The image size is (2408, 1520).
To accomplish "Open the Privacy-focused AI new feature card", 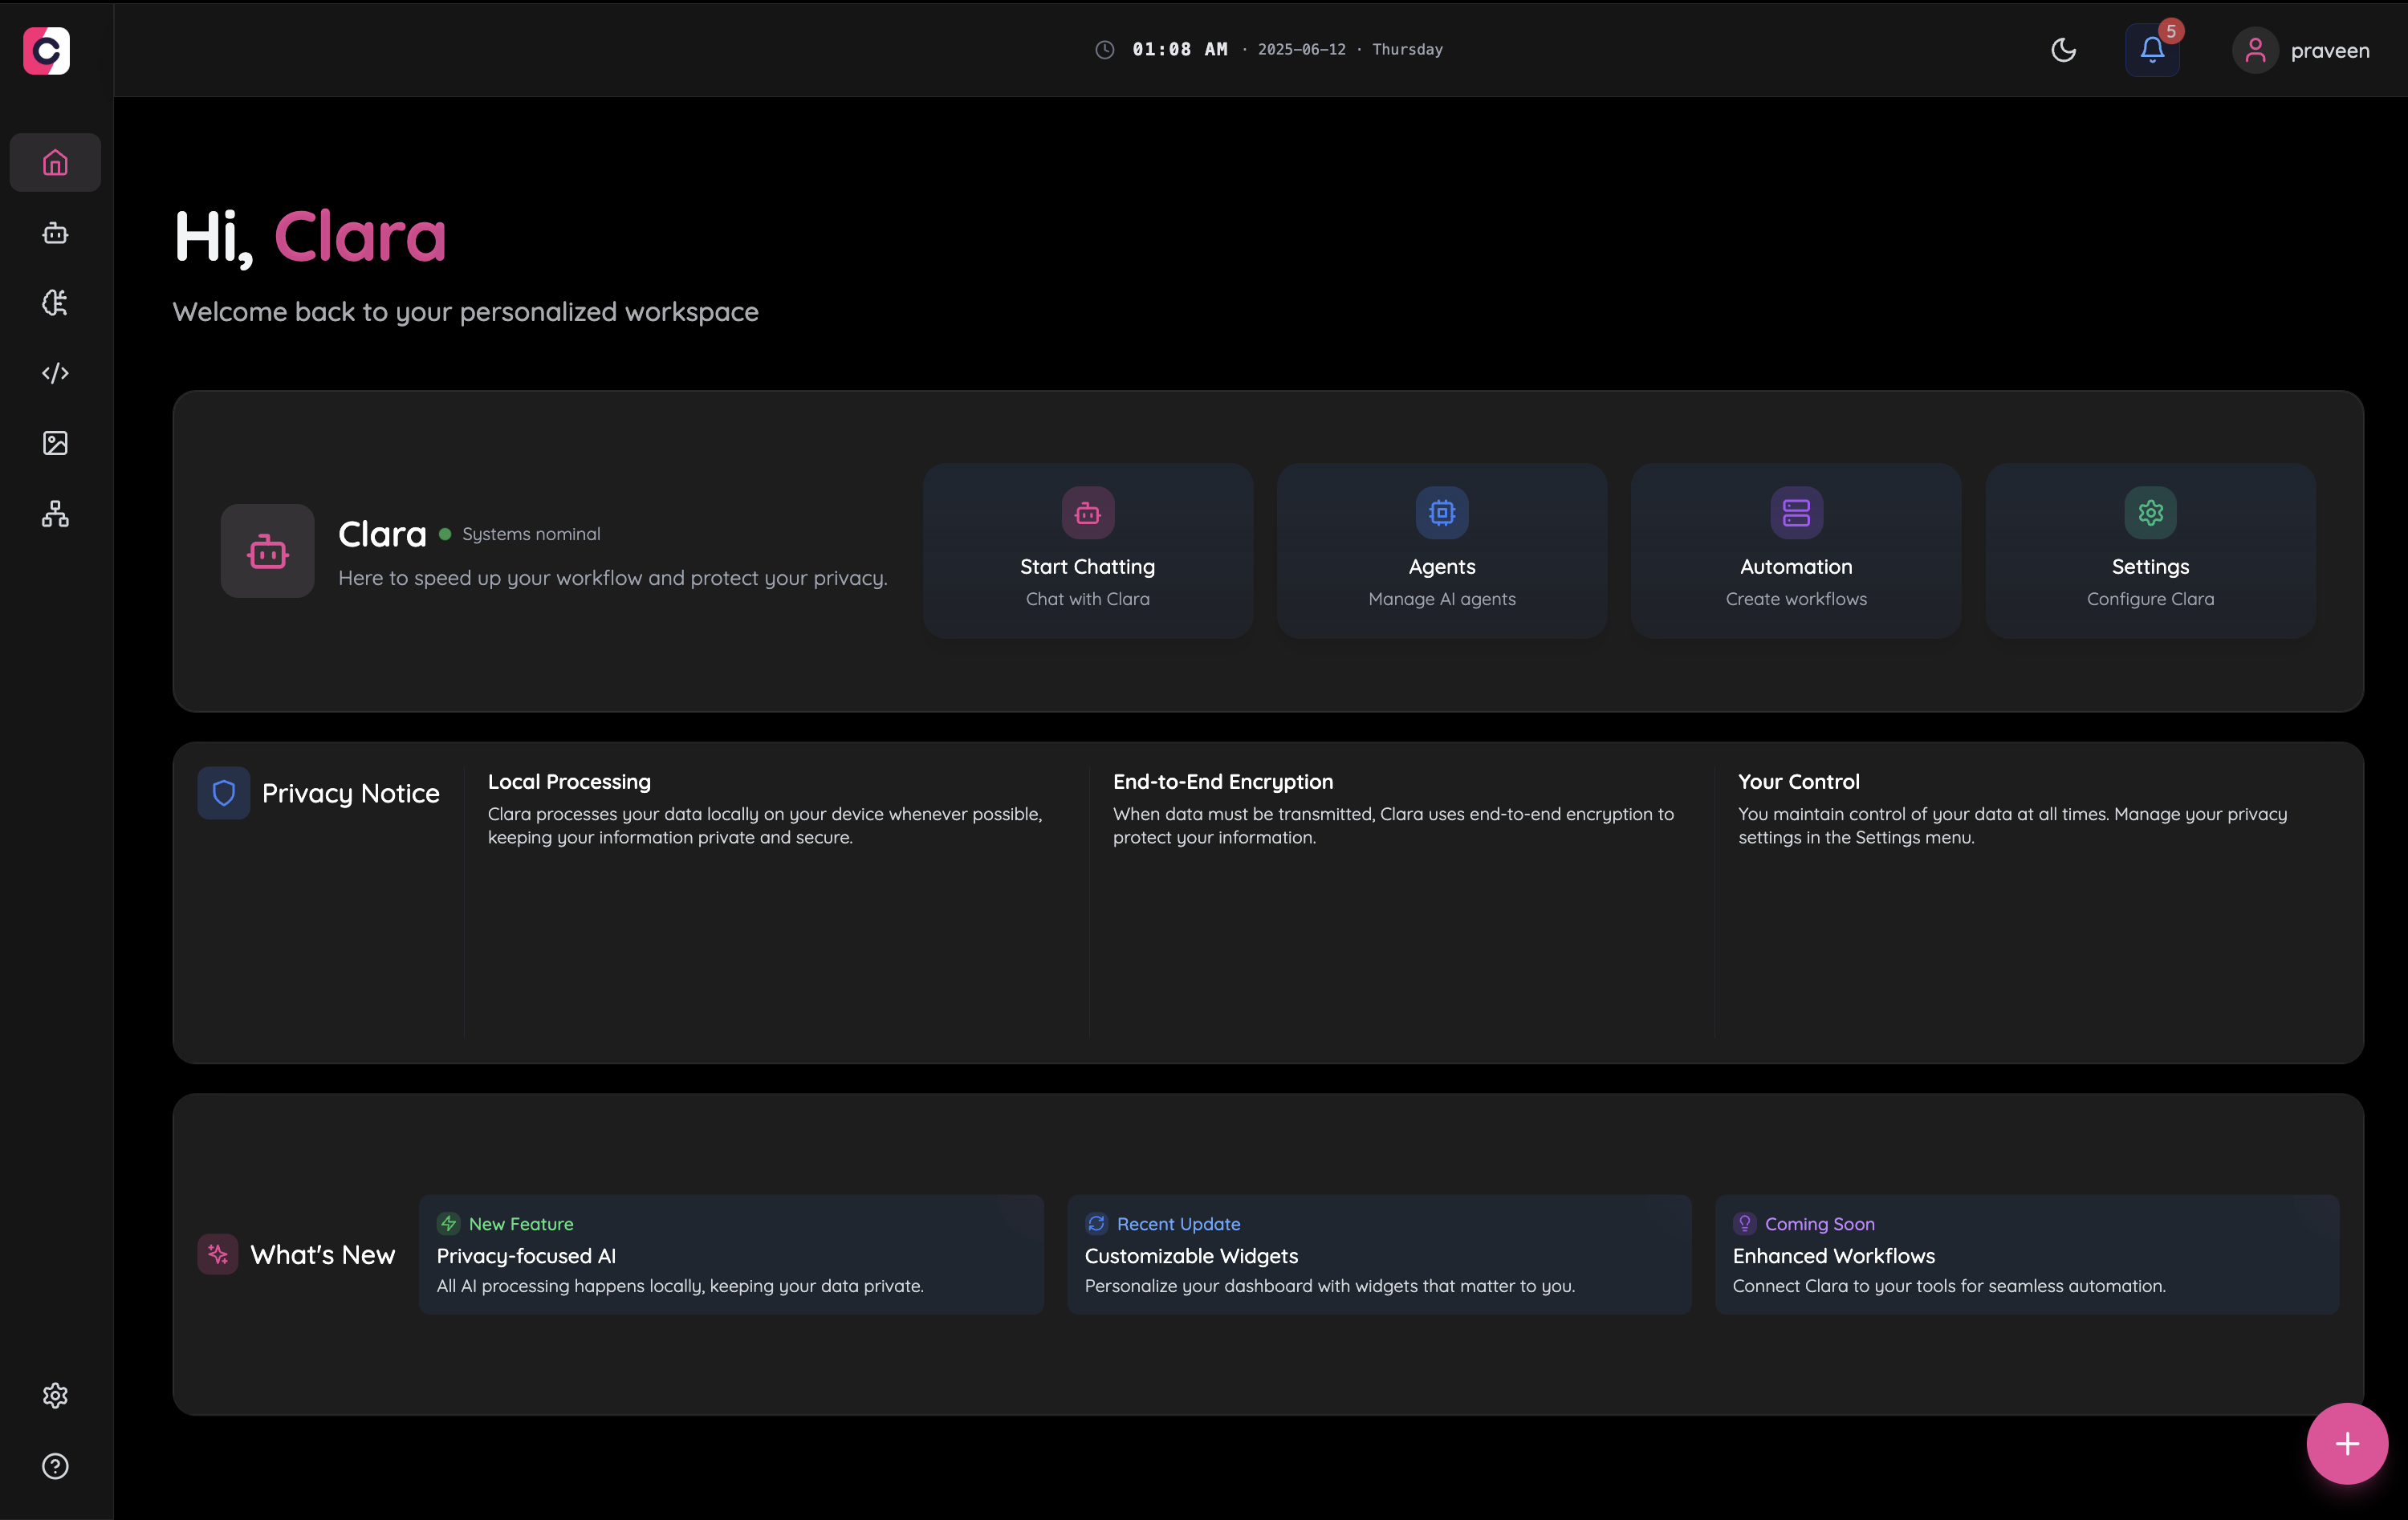I will pyautogui.click(x=731, y=1255).
